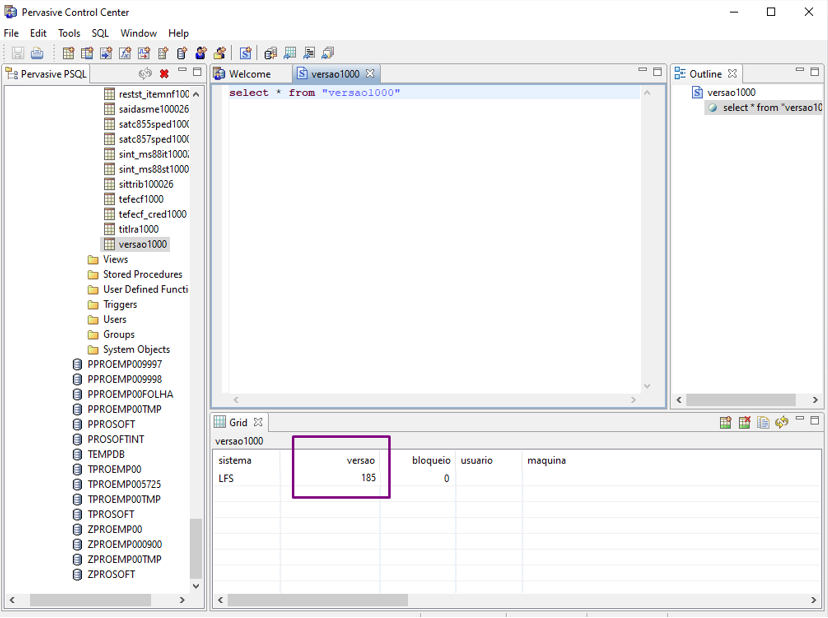
Task: Click the Print icon in main toolbar
Action: [37, 53]
